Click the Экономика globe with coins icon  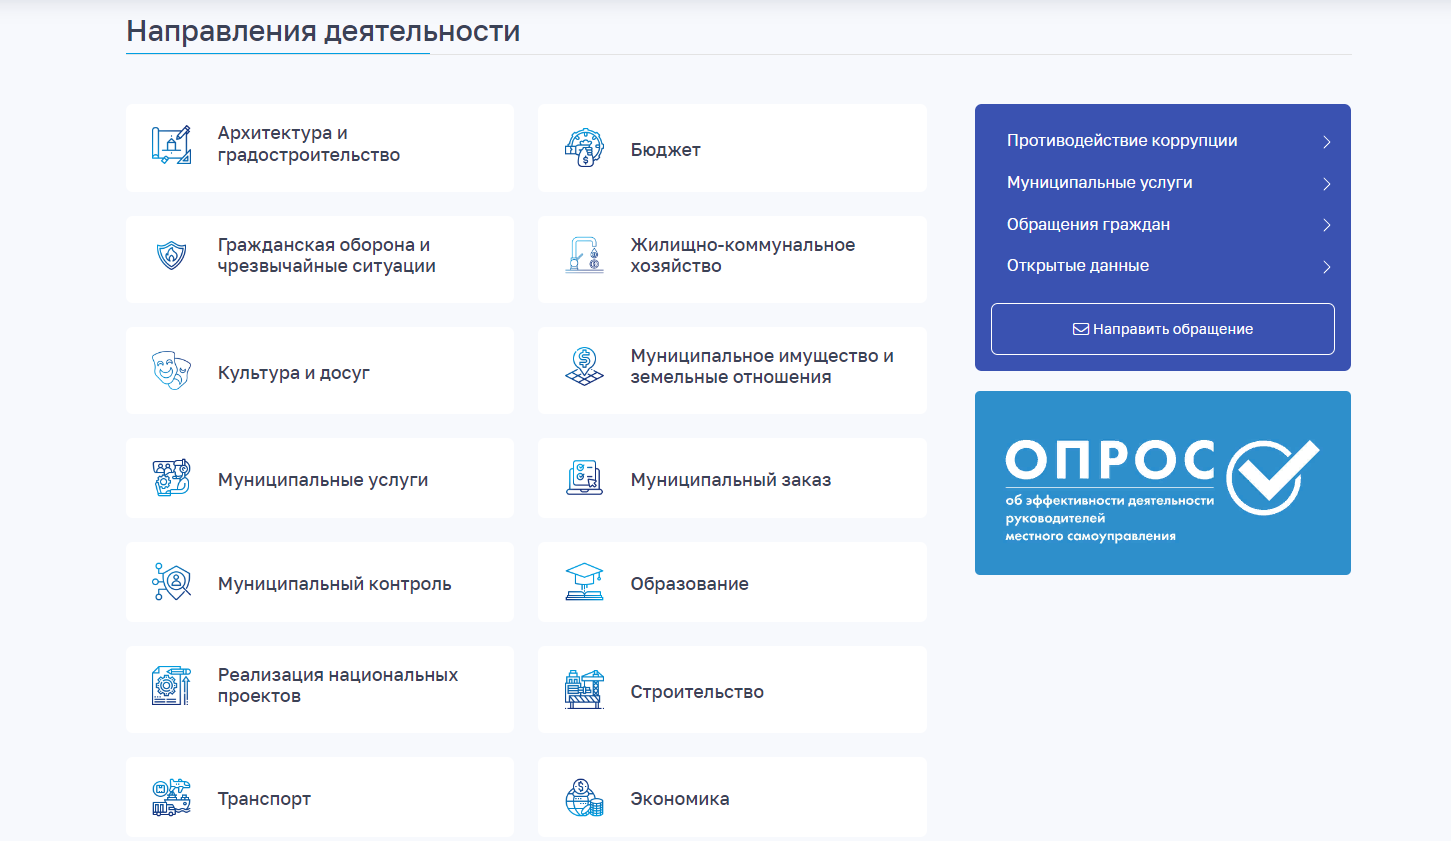point(584,798)
